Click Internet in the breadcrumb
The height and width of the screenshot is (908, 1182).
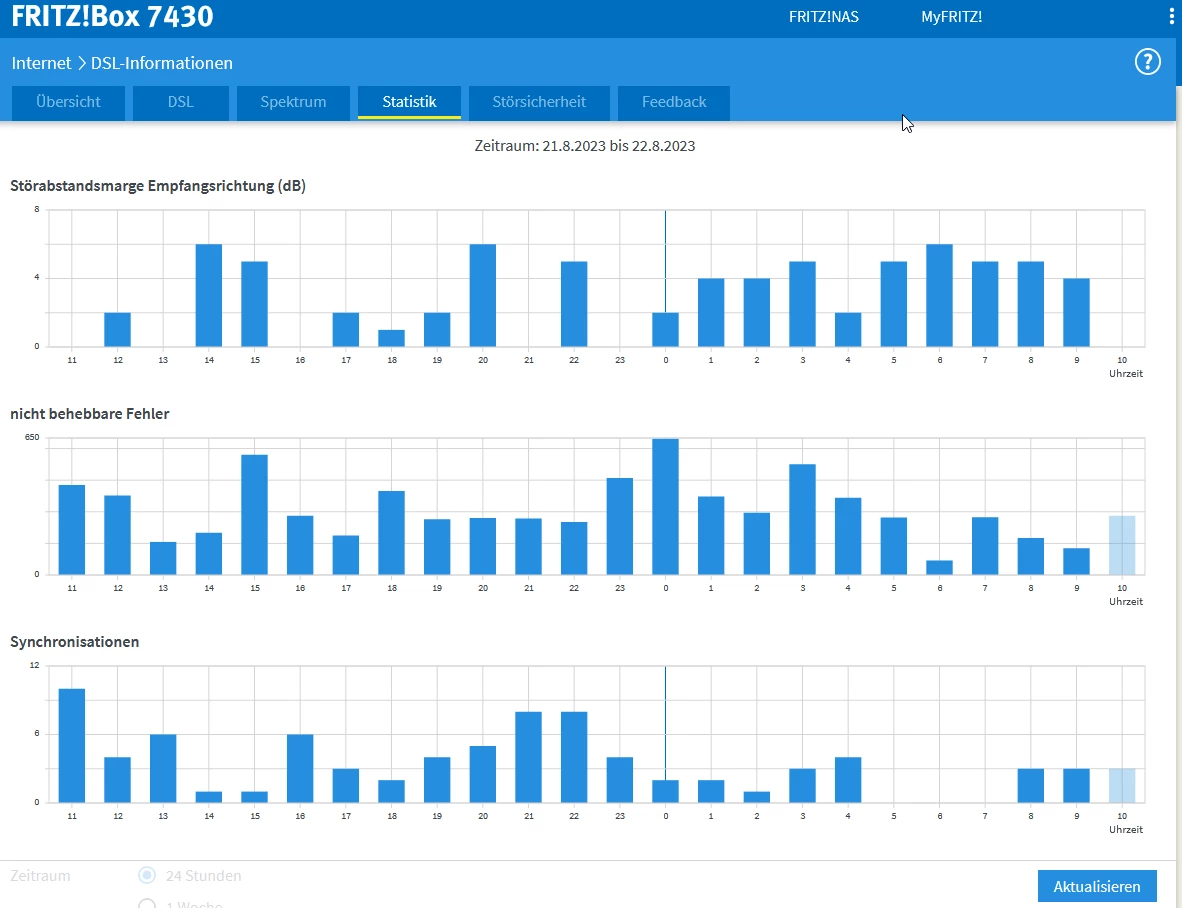coord(41,63)
